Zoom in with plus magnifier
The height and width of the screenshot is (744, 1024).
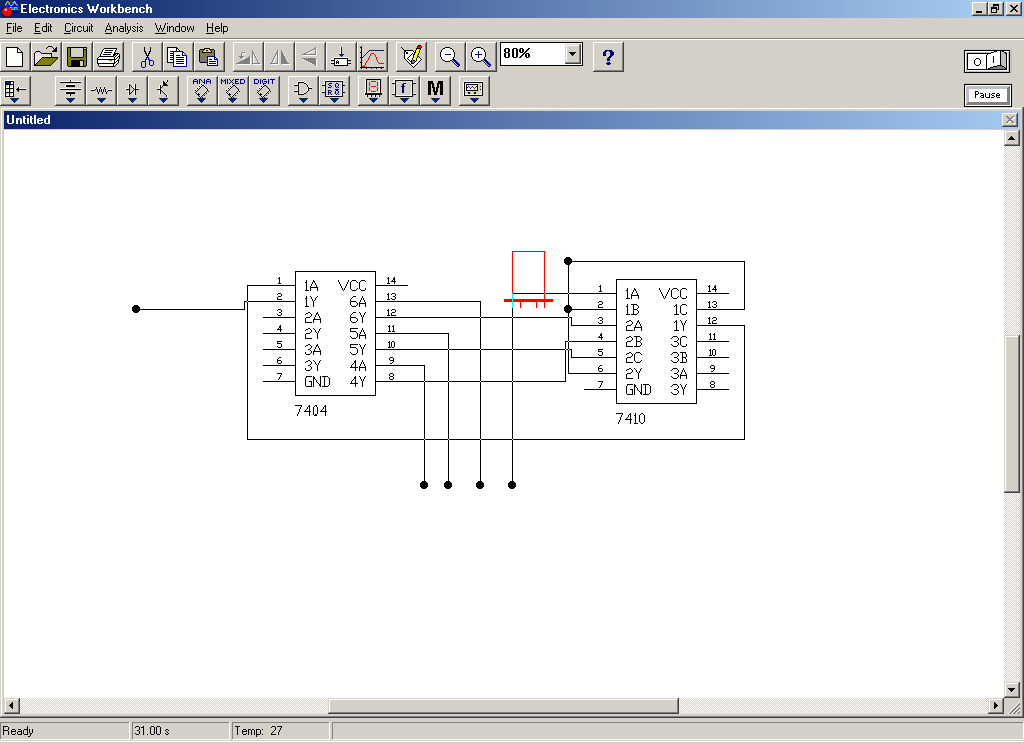tap(481, 57)
